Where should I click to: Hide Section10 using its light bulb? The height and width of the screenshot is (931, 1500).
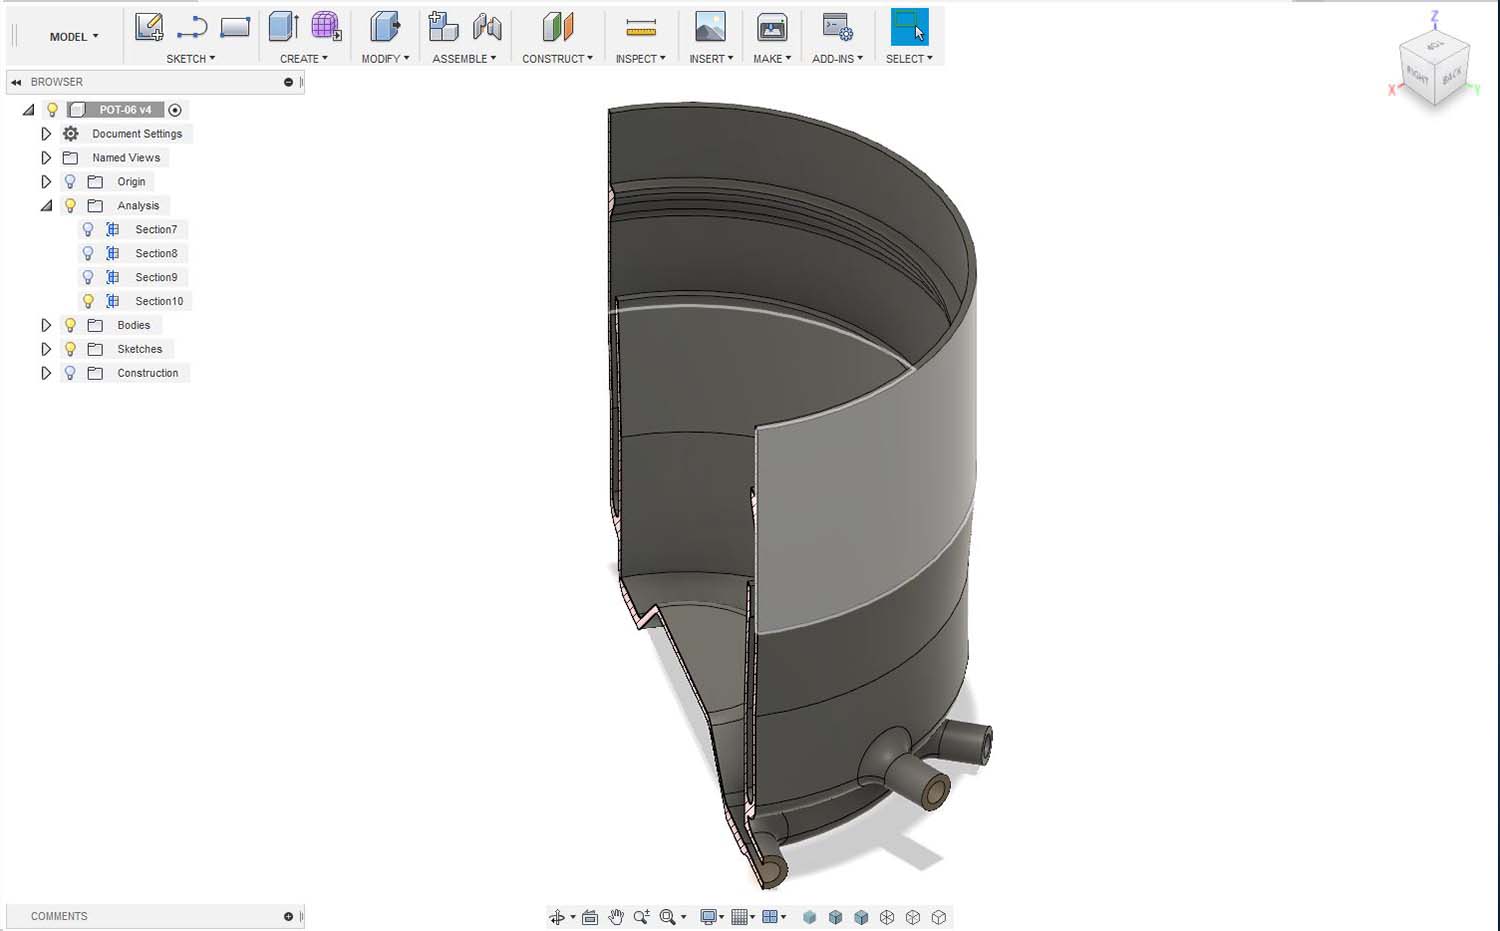[88, 301]
